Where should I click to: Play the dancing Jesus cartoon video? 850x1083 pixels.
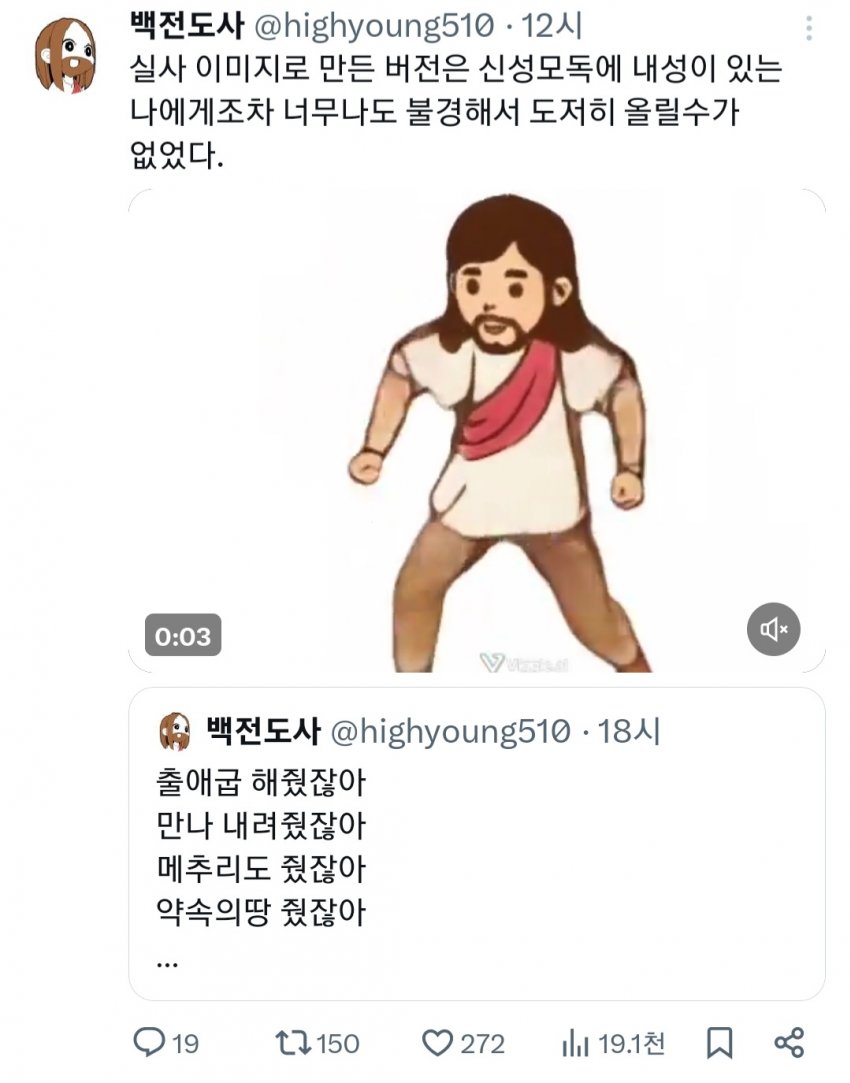477,430
